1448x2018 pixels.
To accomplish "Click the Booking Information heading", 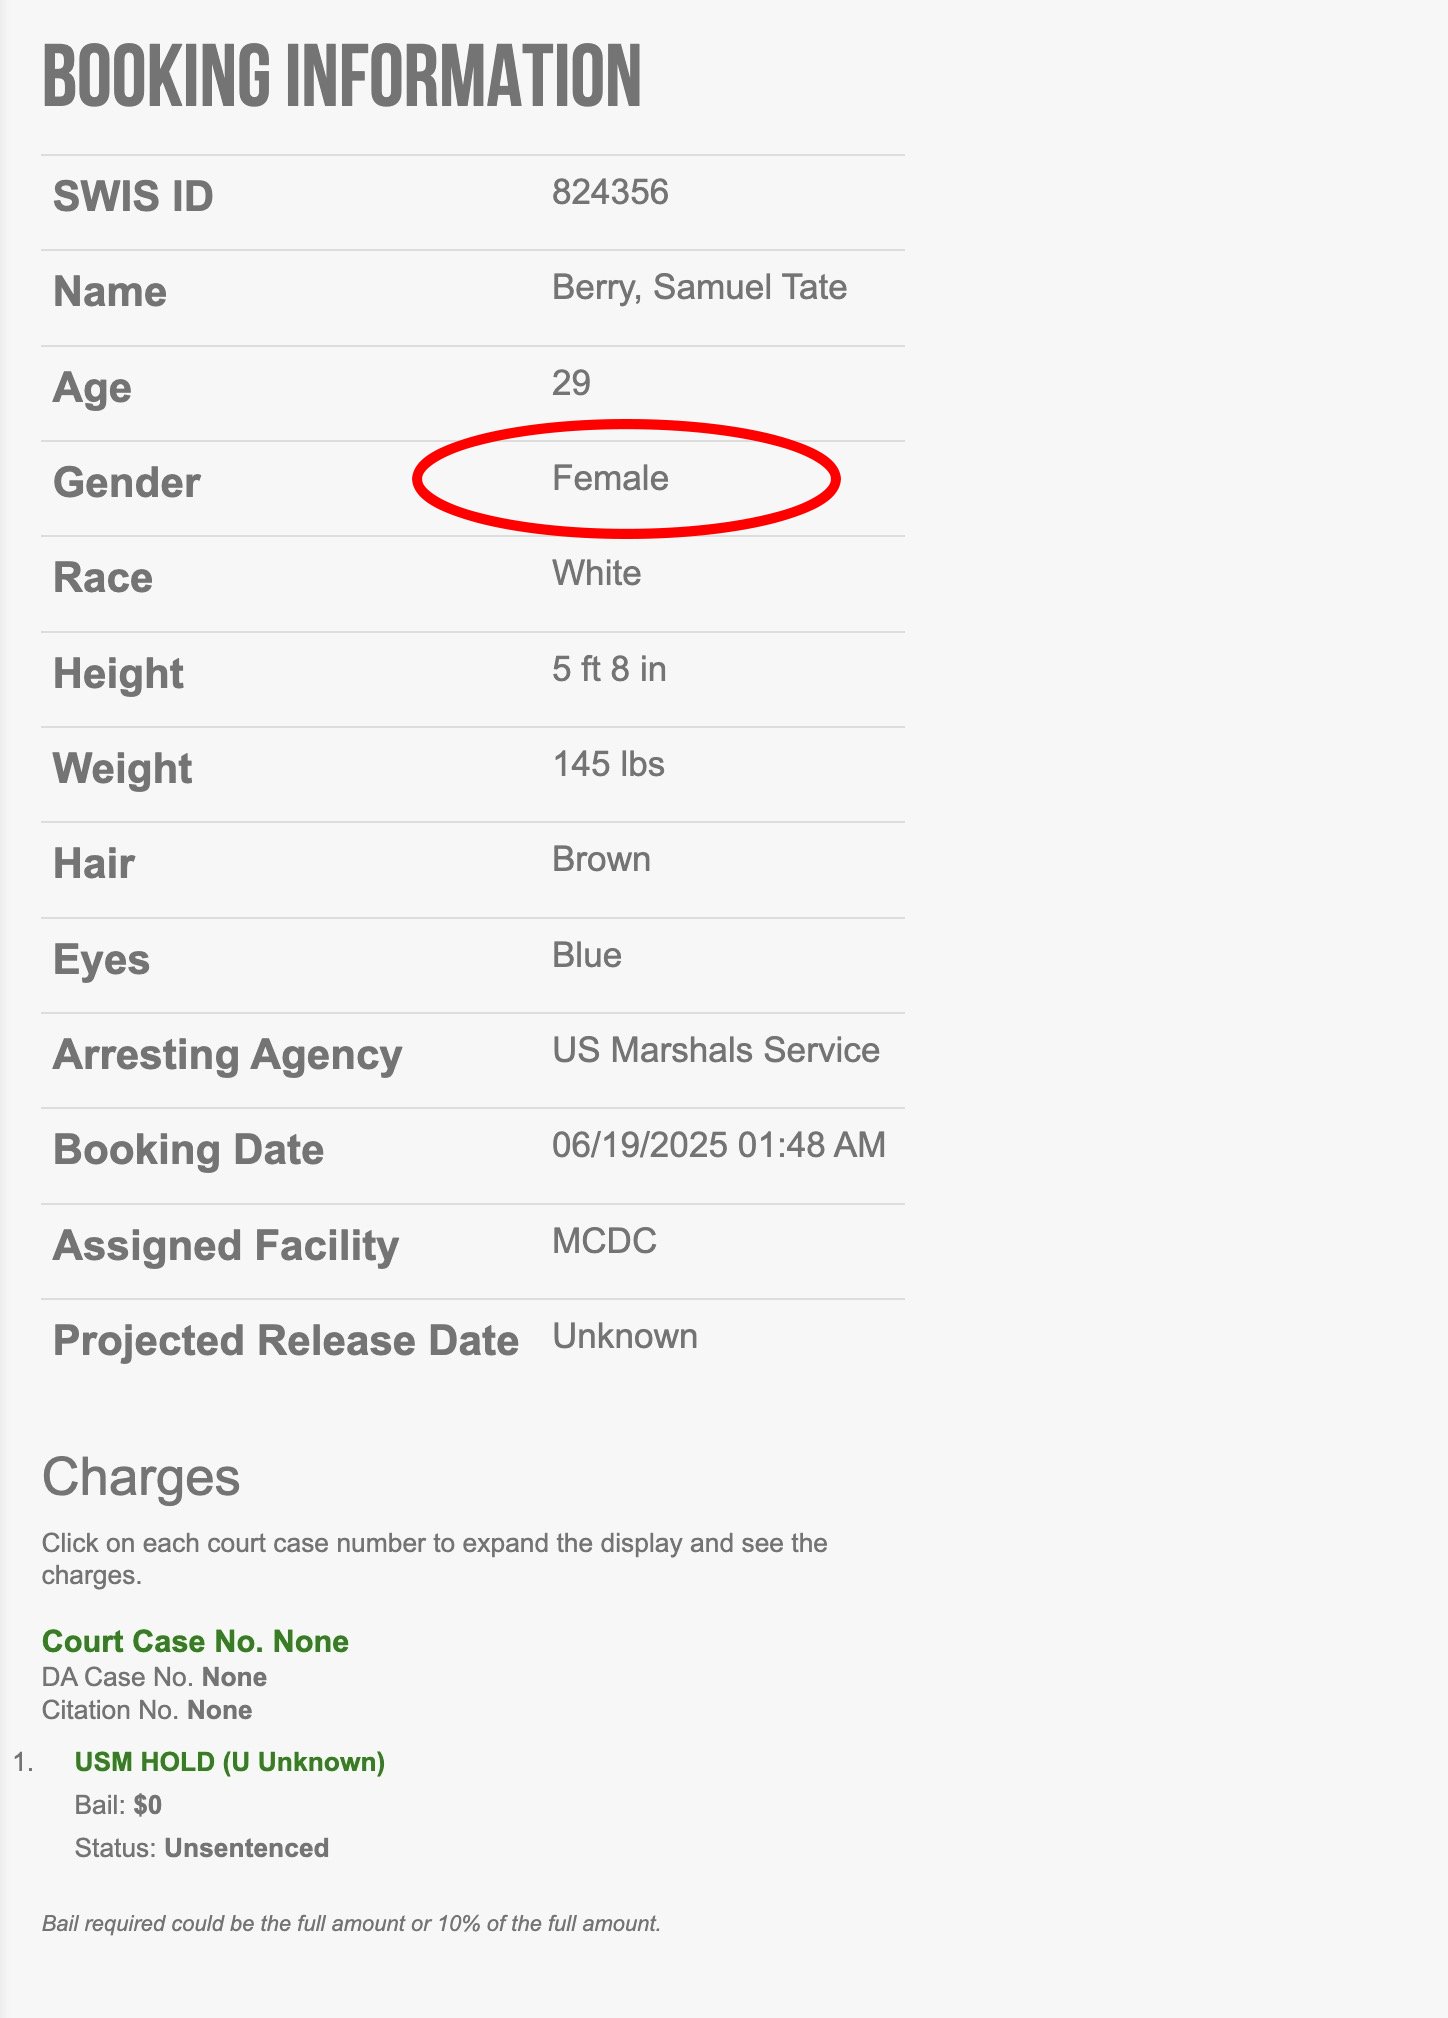I will (341, 76).
